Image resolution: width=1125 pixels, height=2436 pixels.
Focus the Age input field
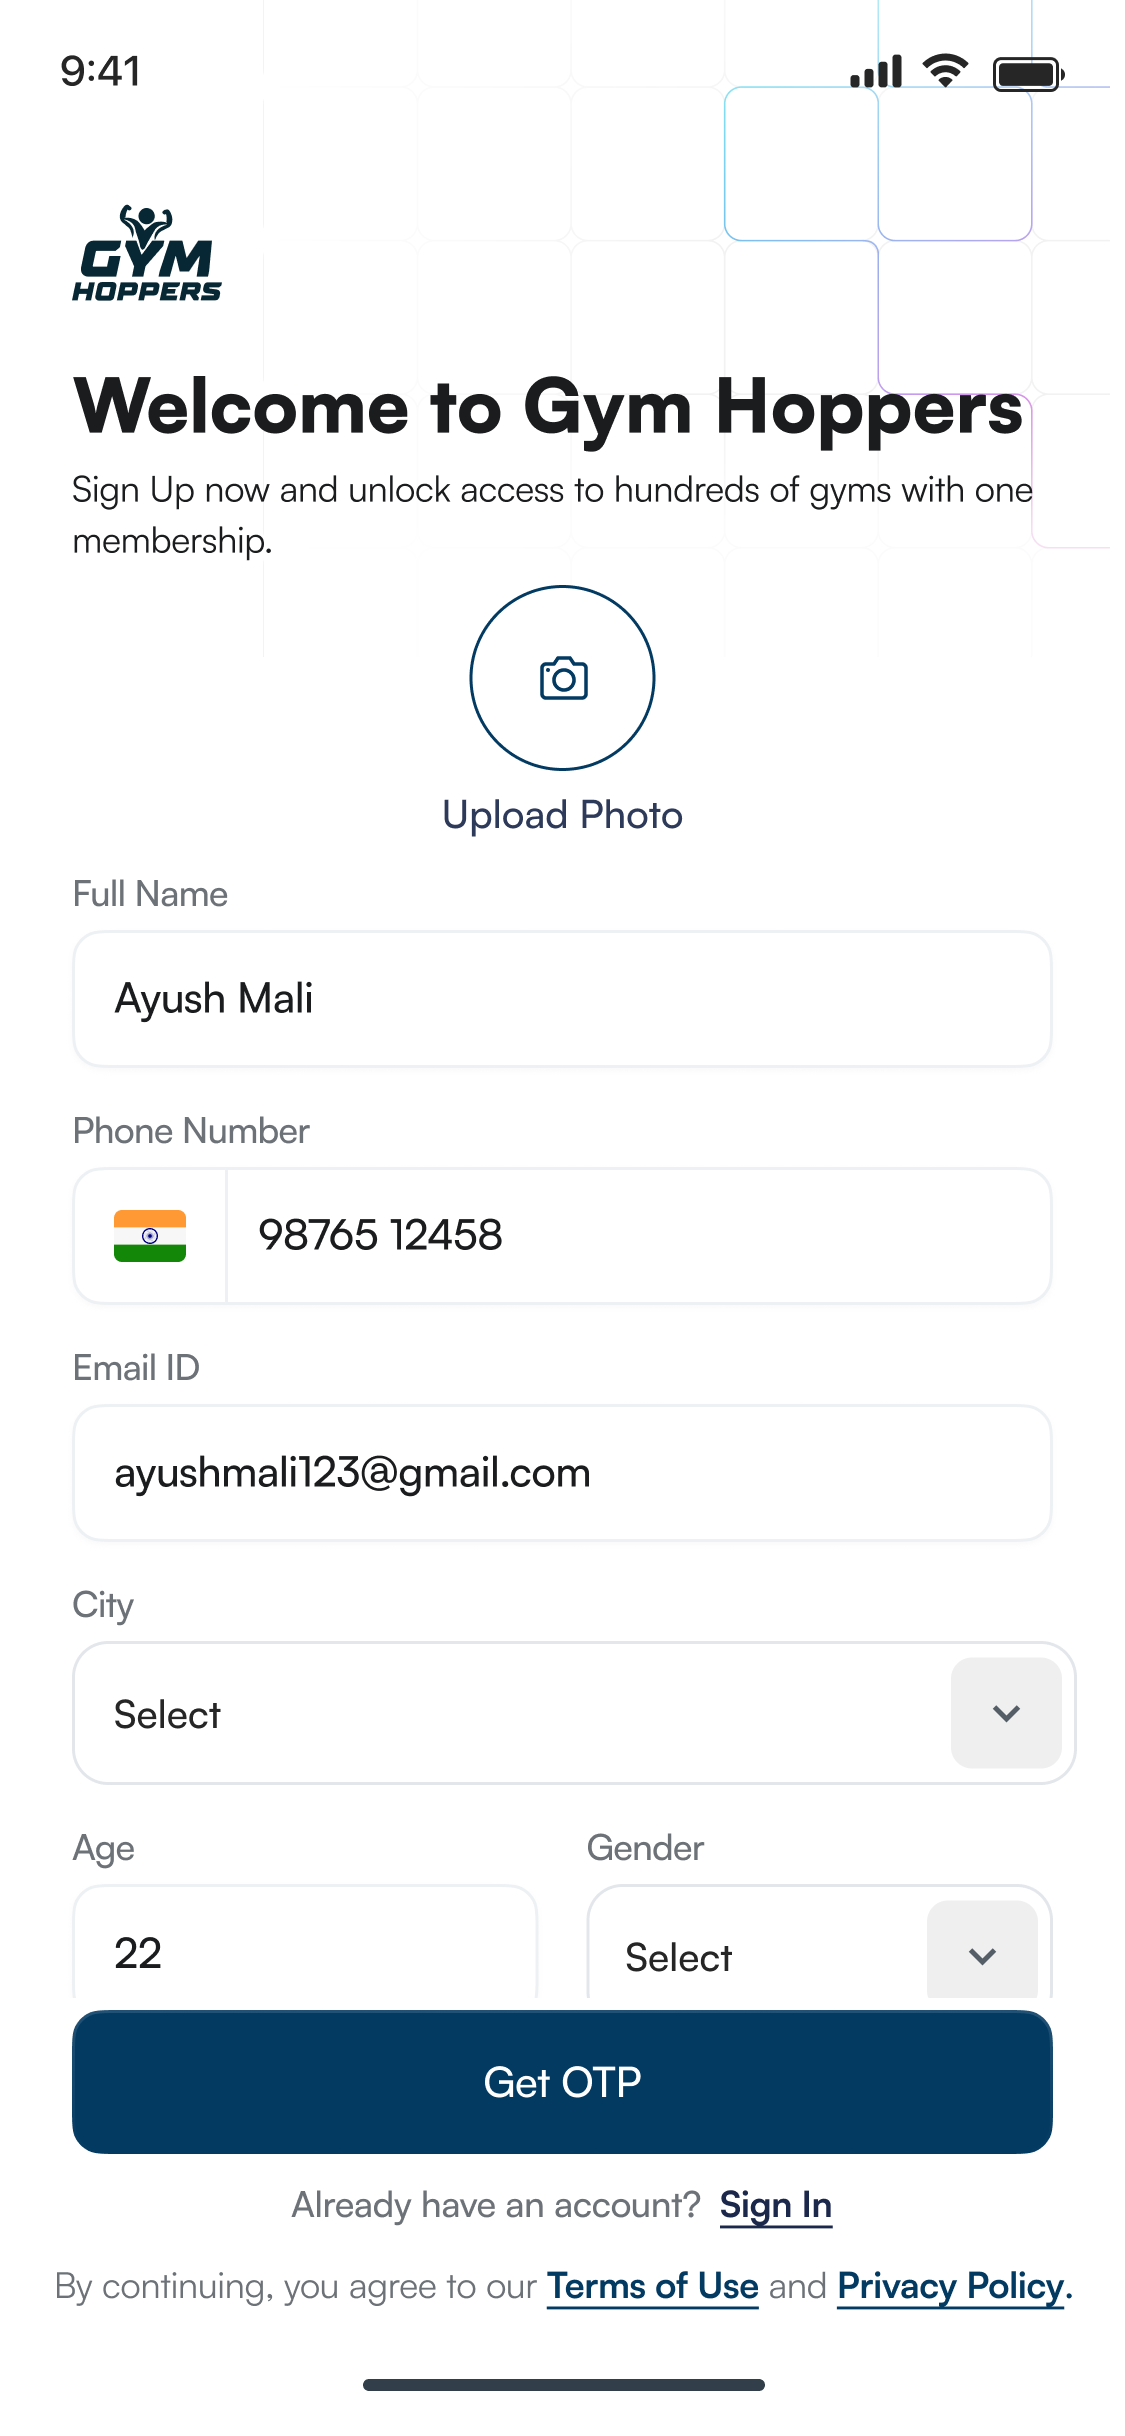(x=305, y=1950)
